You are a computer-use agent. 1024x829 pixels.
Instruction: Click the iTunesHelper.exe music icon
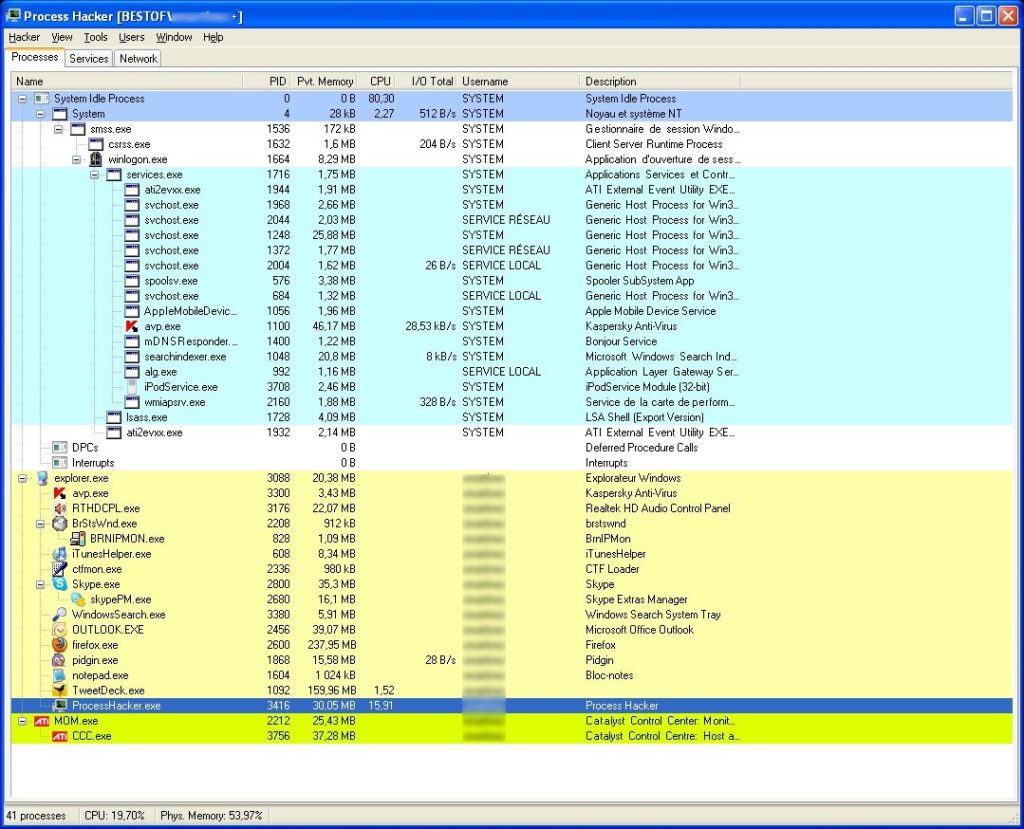(x=60, y=554)
